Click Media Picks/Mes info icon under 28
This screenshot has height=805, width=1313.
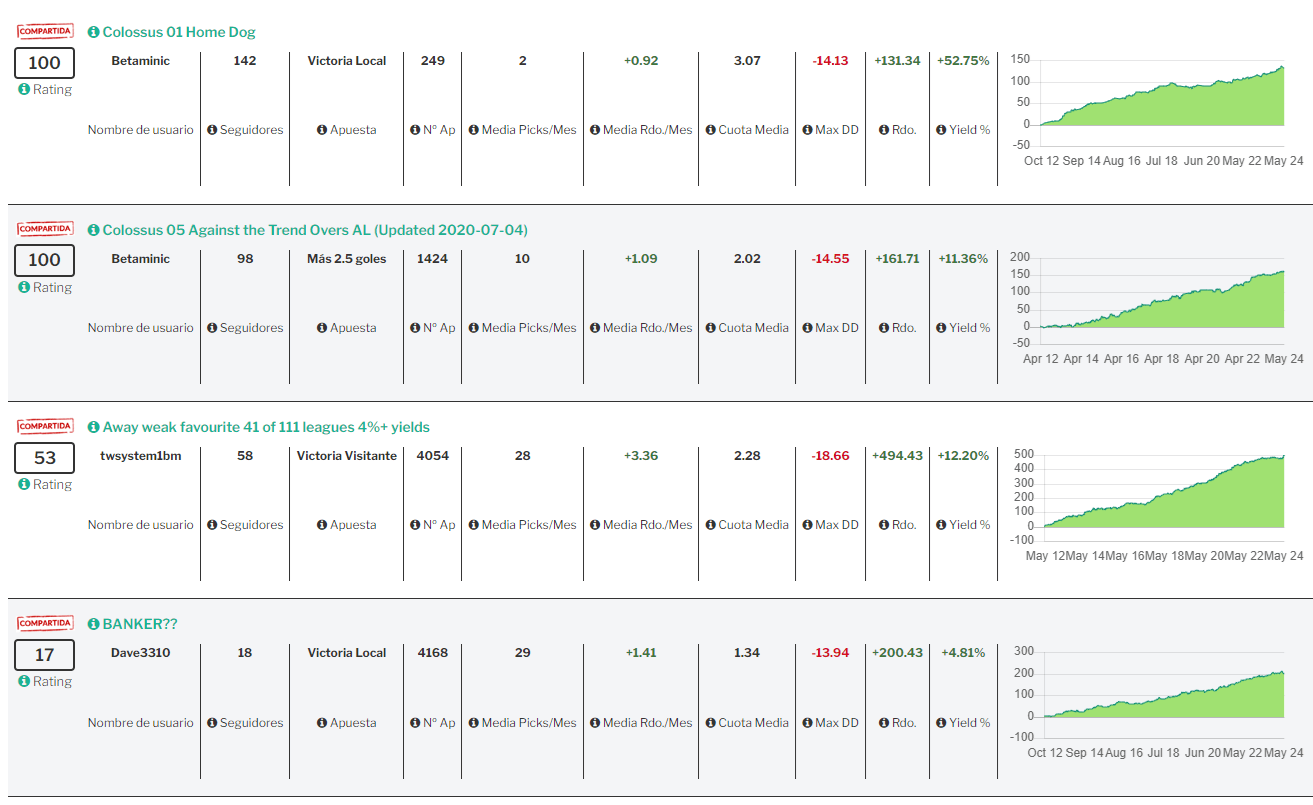pos(474,525)
